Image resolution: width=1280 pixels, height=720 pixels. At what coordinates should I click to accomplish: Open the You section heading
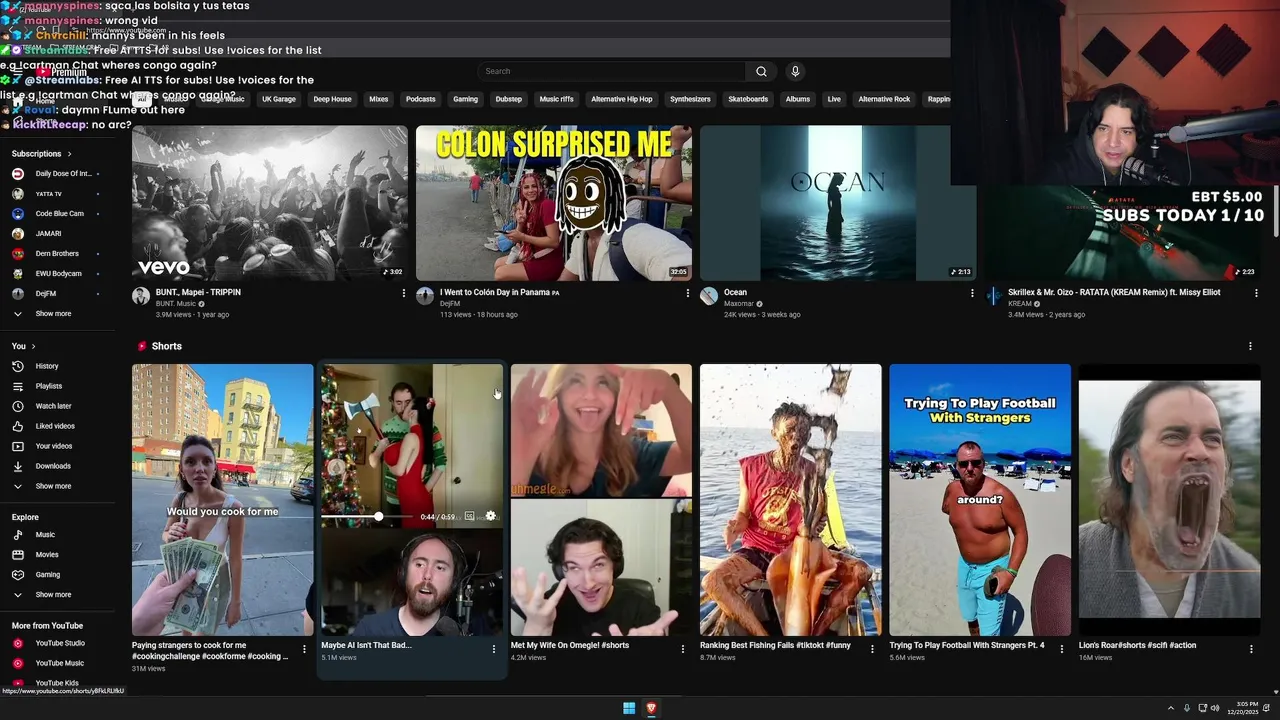point(23,346)
